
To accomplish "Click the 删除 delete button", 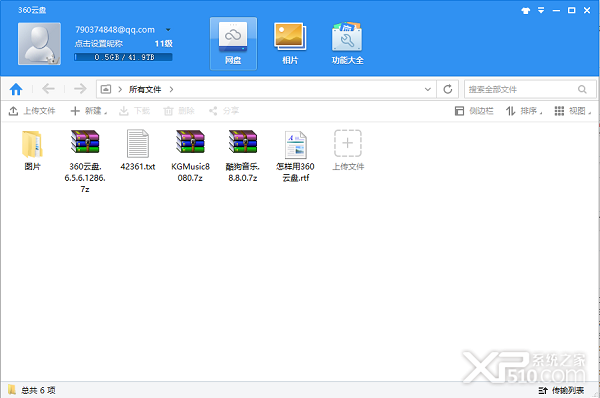I will (x=179, y=111).
